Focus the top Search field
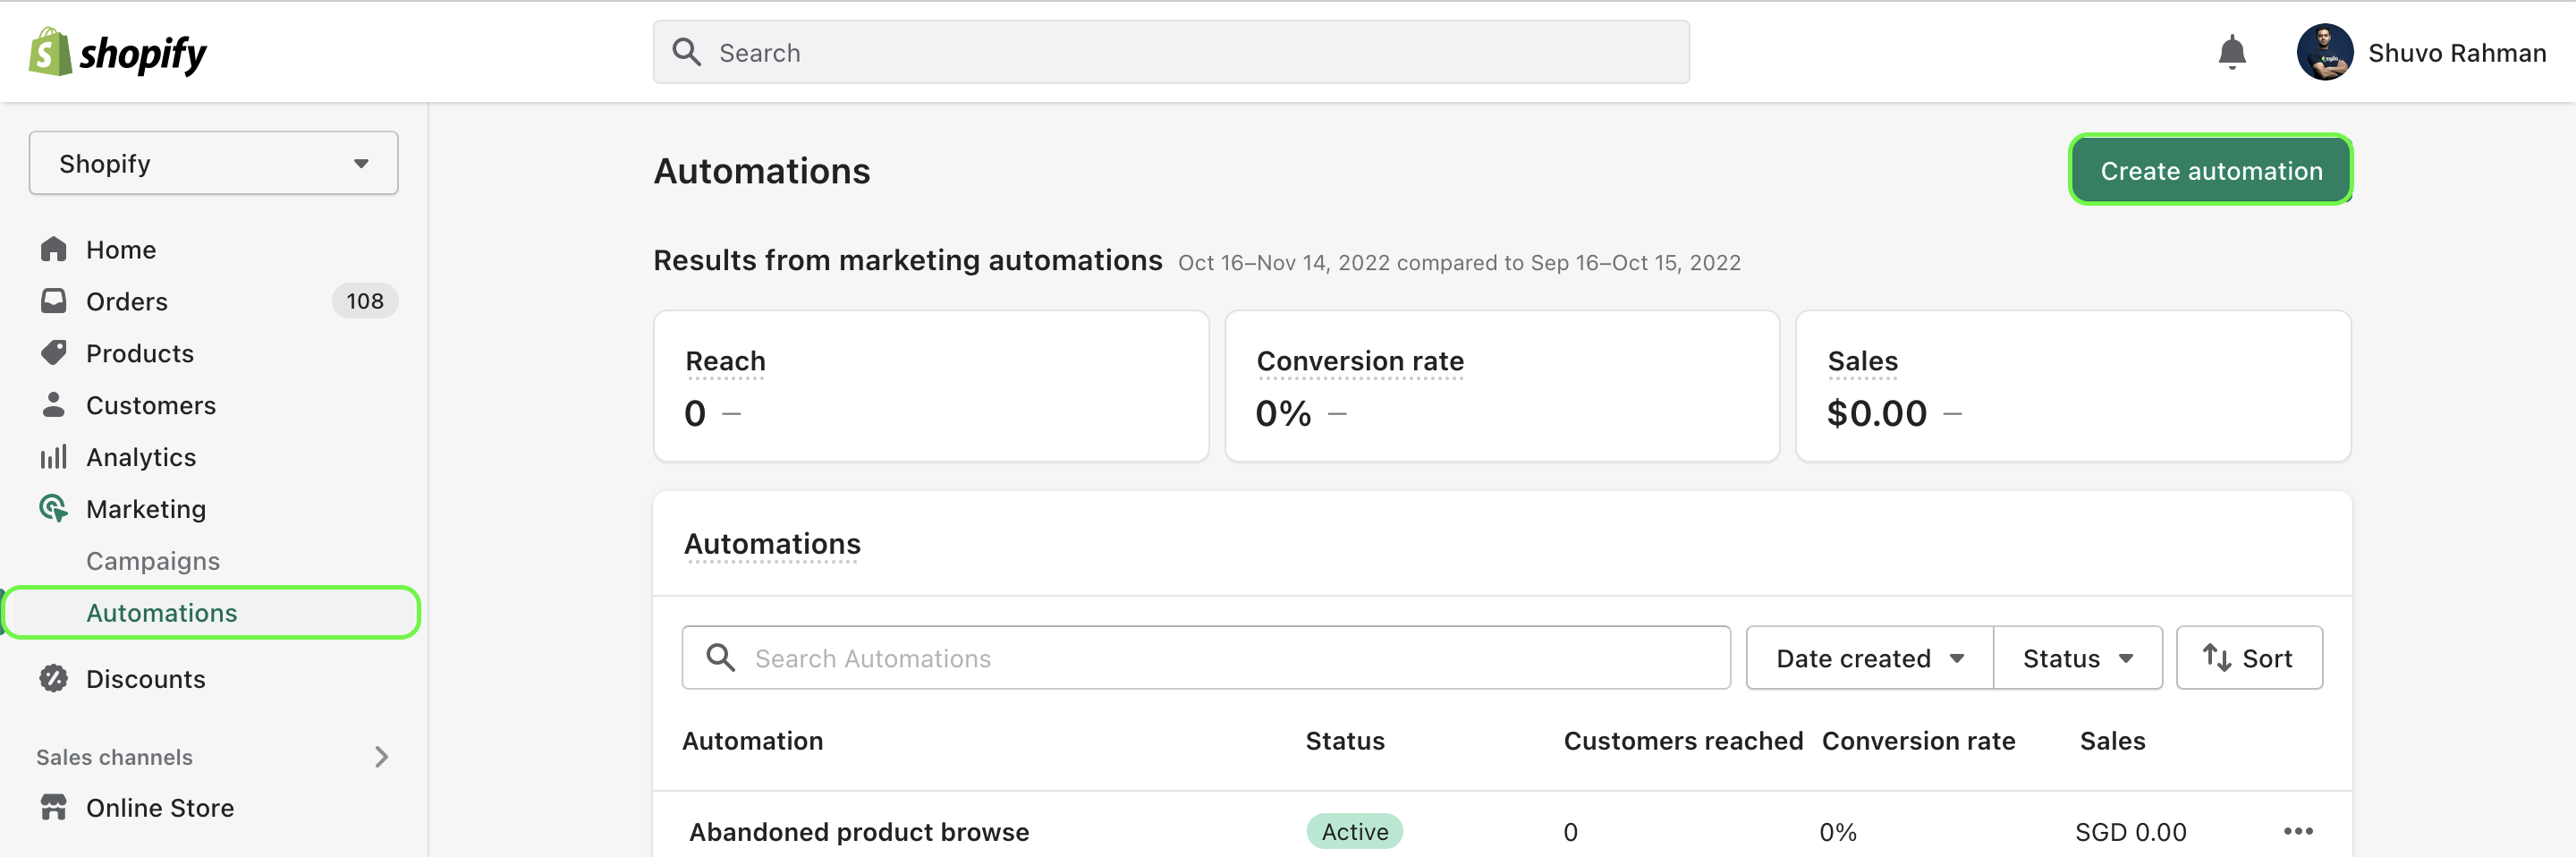The height and width of the screenshot is (857, 2576). [x=1171, y=52]
